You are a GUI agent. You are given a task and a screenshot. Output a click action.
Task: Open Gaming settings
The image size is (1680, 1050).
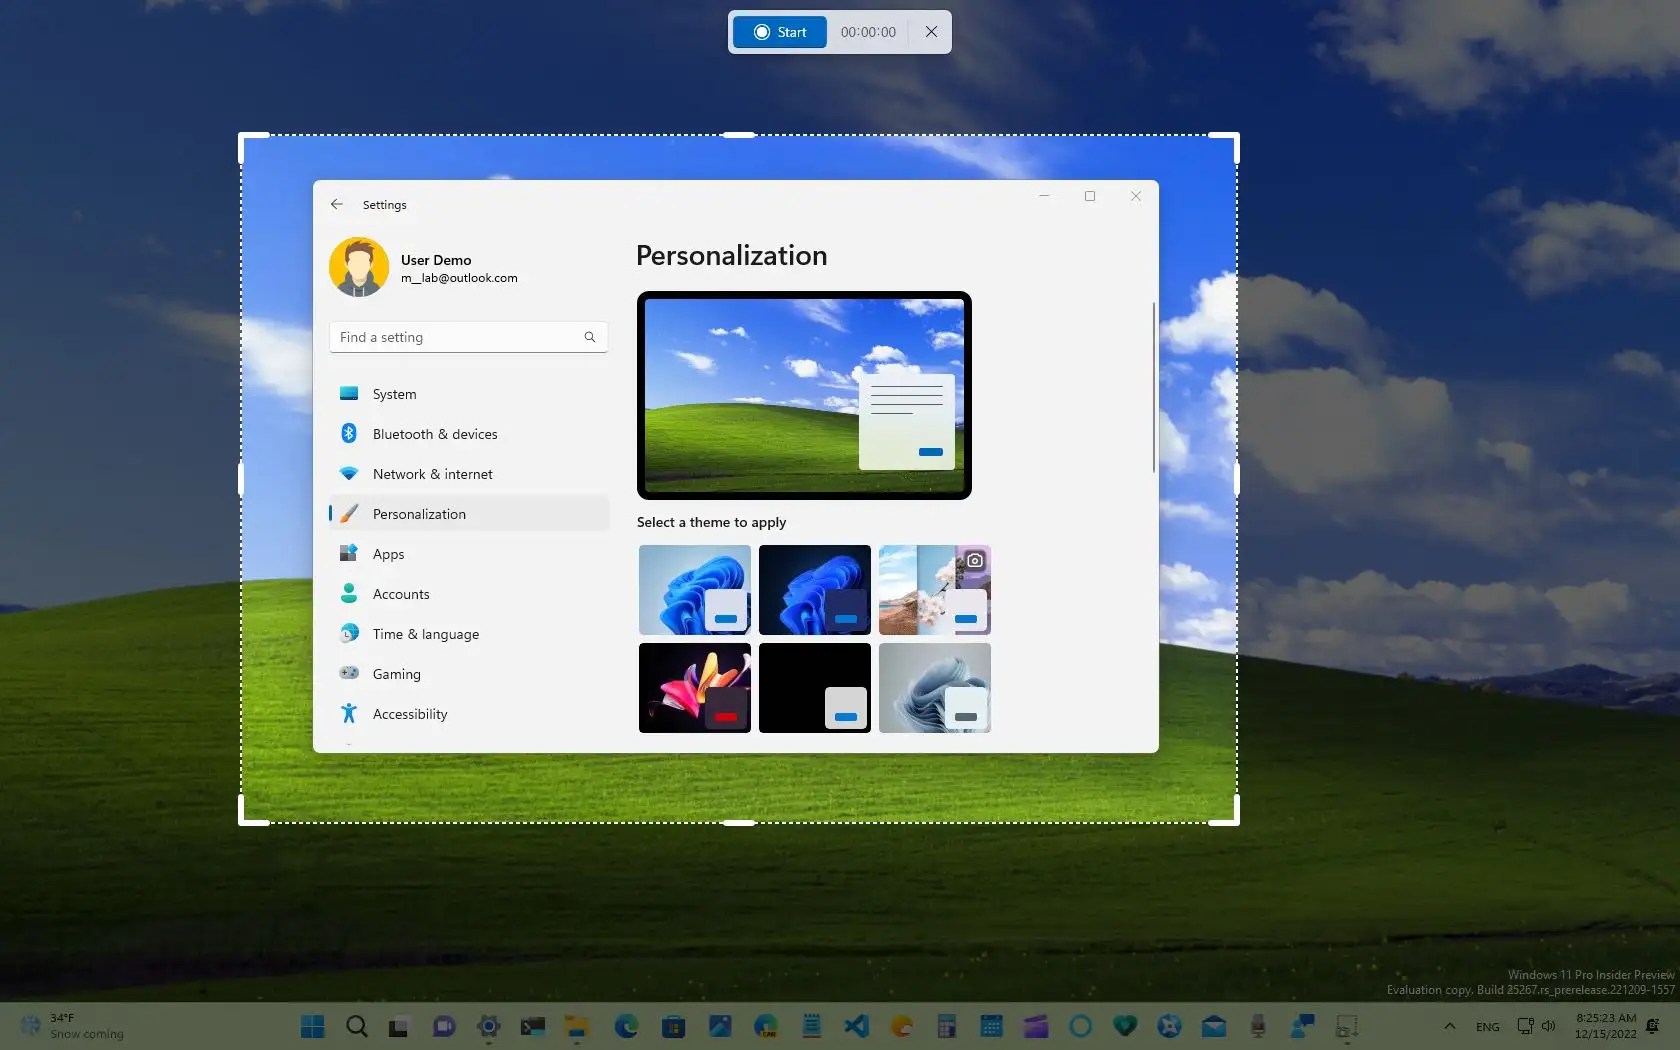click(396, 673)
